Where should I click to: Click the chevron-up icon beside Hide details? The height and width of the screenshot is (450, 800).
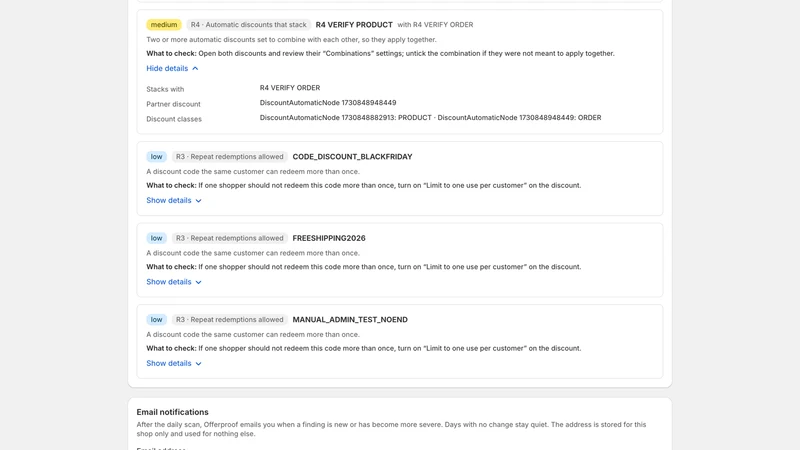coord(195,68)
